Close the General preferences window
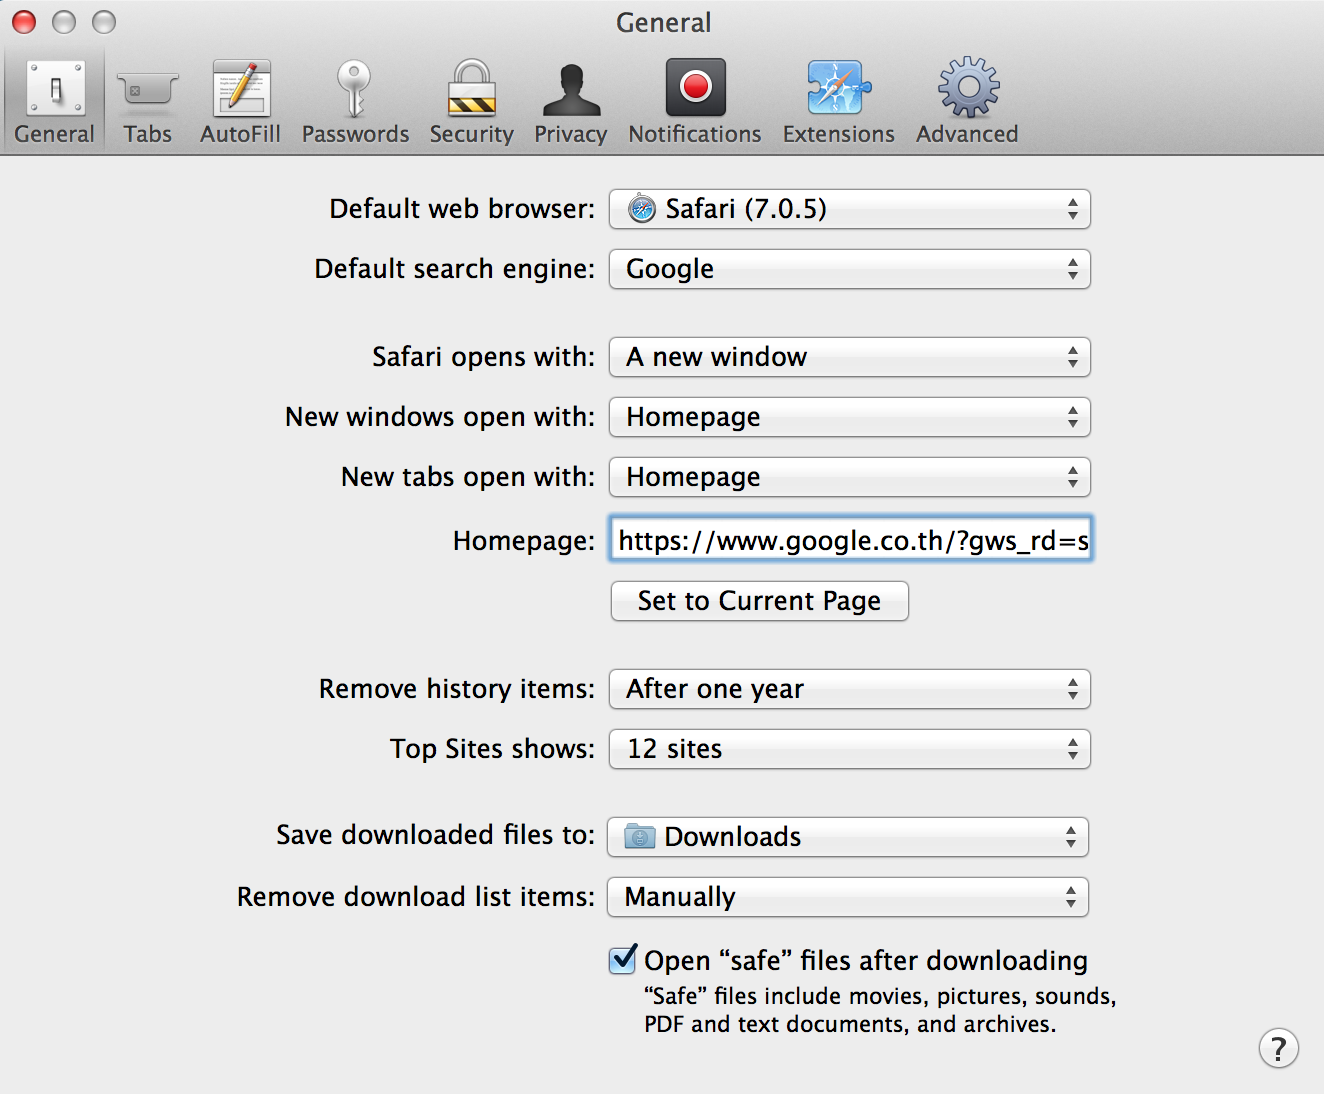The width and height of the screenshot is (1324, 1094). coord(24,21)
